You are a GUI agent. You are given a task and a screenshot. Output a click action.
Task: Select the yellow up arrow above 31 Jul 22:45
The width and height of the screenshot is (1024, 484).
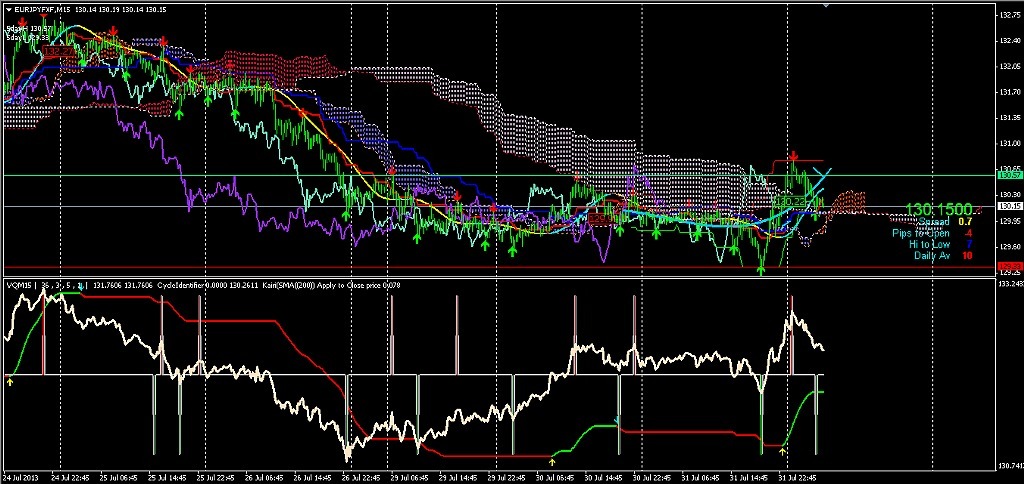click(x=784, y=451)
